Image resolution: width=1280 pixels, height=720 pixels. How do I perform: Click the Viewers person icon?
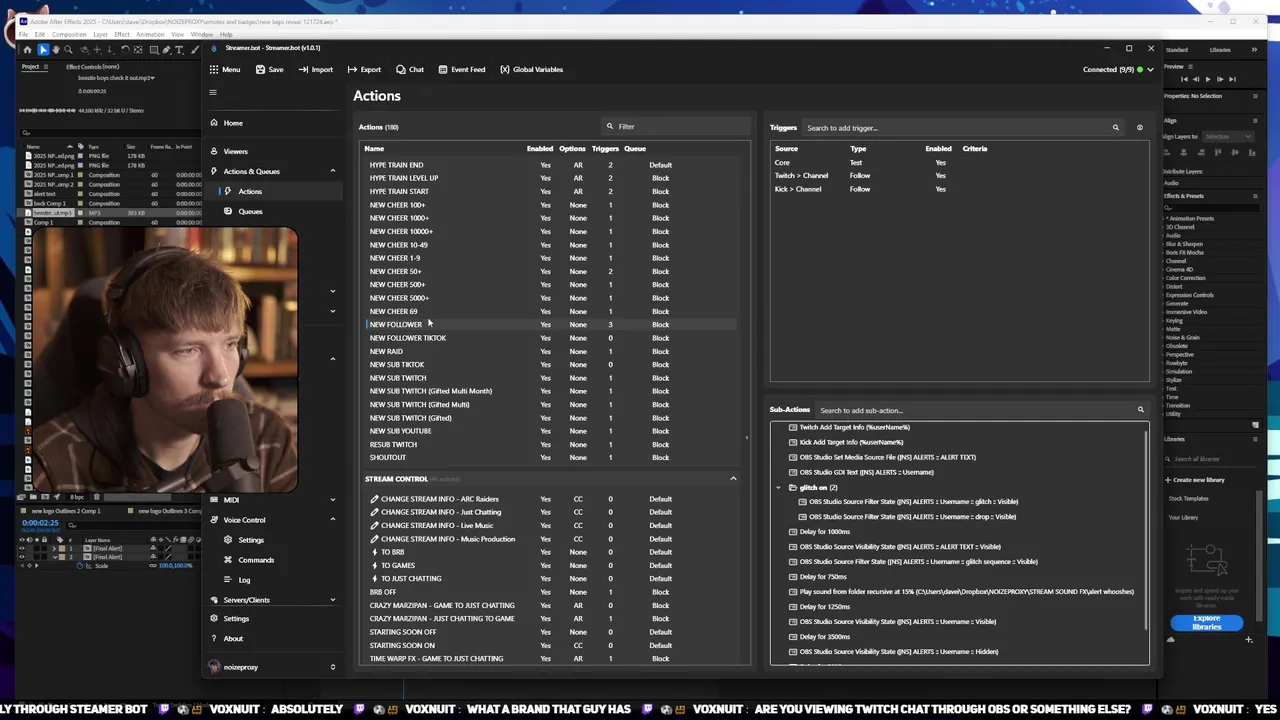[x=214, y=151]
